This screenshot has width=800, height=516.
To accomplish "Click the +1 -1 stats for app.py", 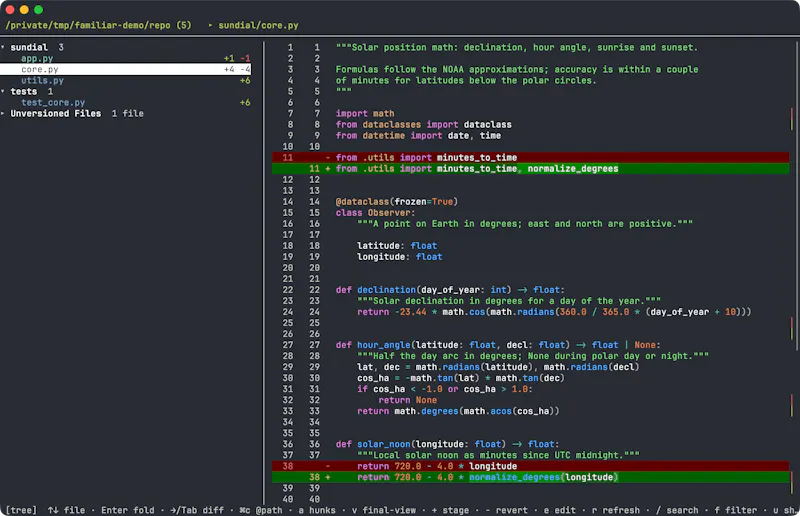I will click(237, 58).
